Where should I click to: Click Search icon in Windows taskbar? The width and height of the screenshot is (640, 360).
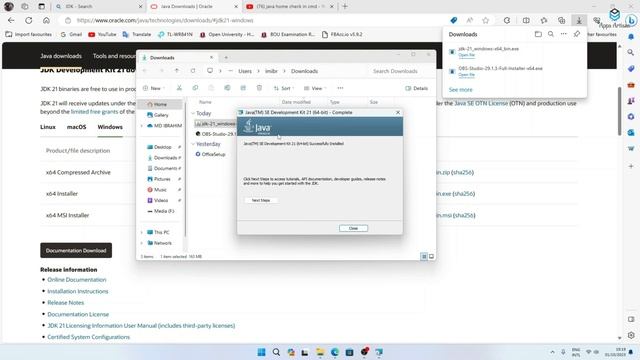point(276,352)
